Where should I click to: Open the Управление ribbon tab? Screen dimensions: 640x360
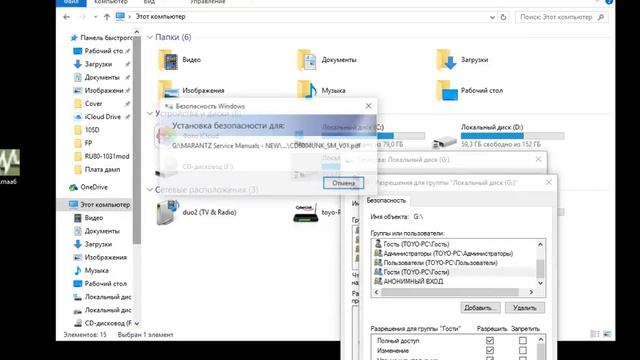[207, 2]
